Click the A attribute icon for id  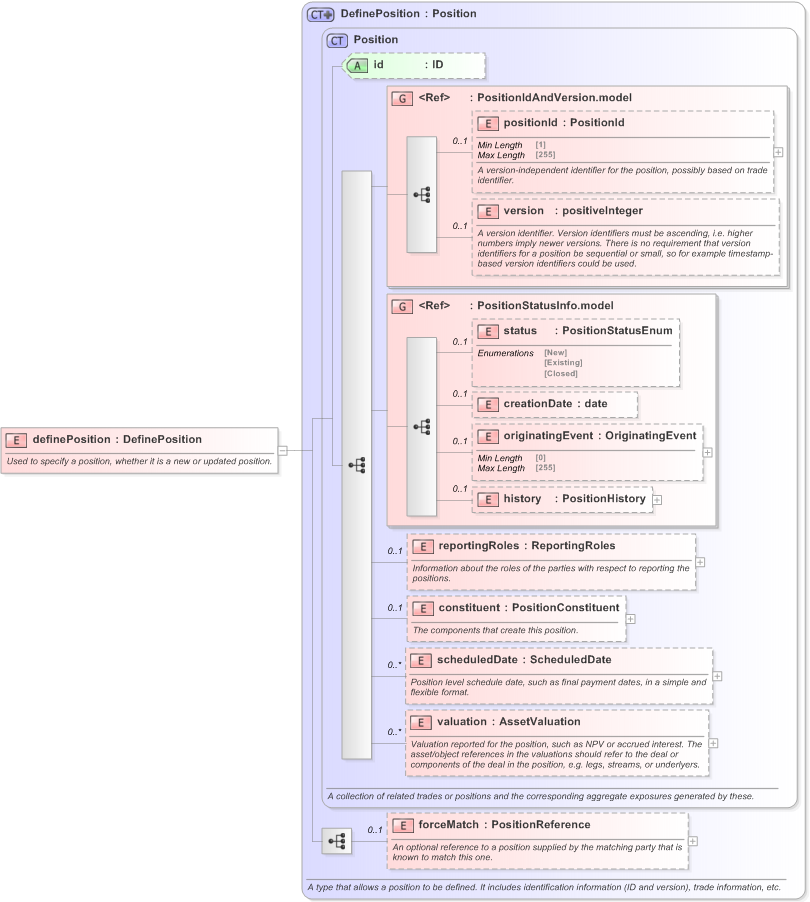pos(357,66)
